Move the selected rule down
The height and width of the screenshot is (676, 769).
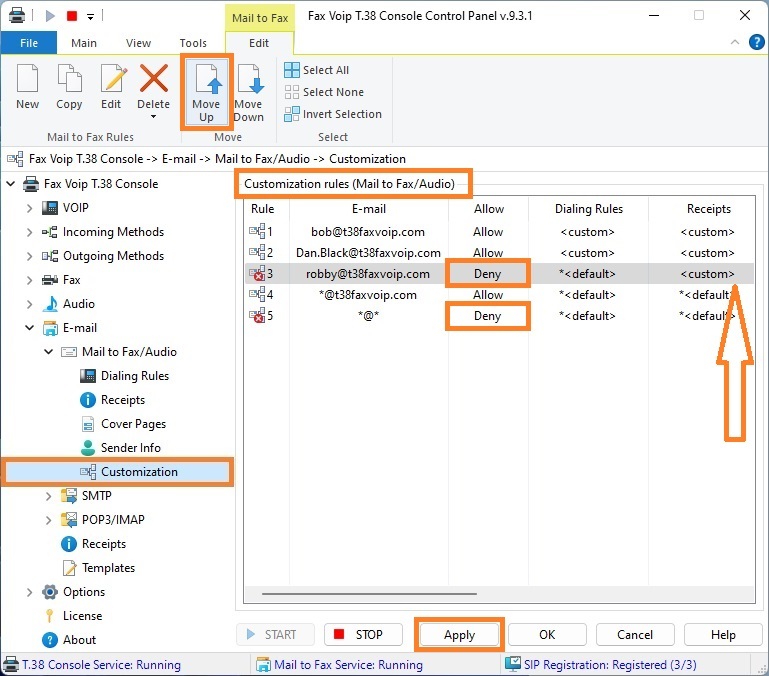coord(249,92)
